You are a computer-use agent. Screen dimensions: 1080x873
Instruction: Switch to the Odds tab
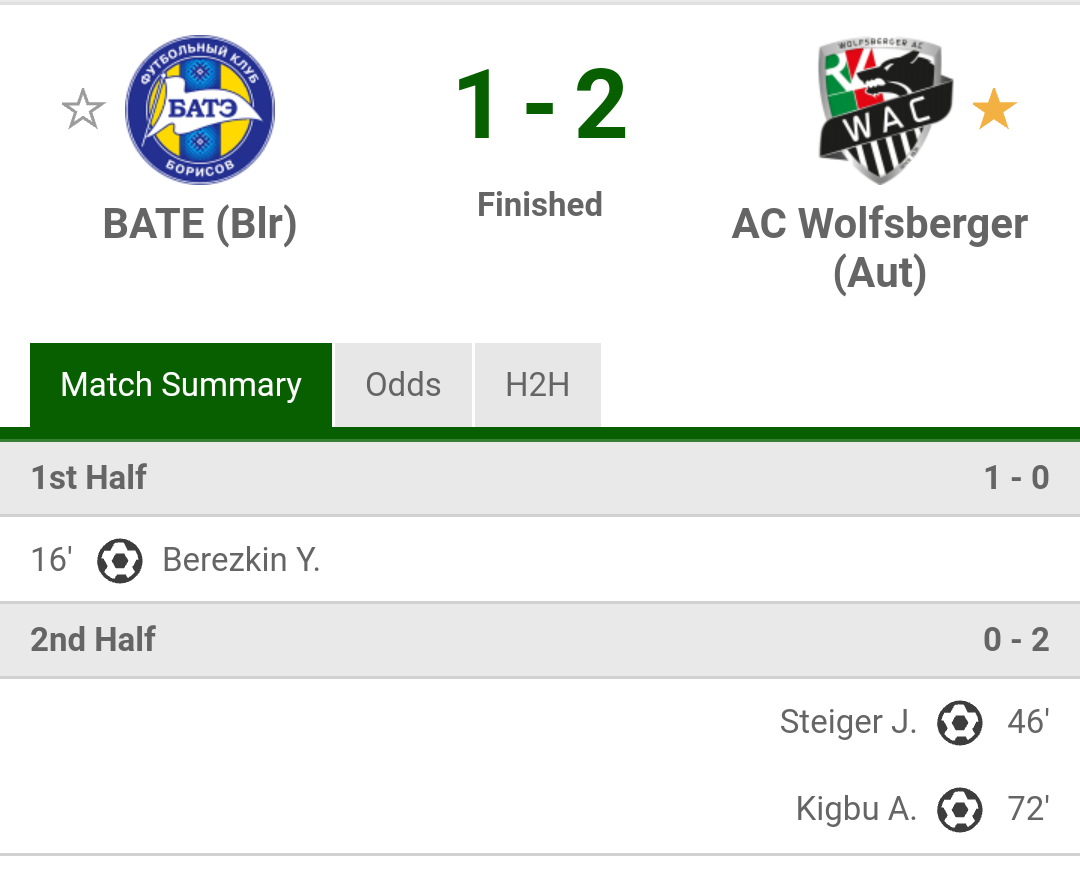pyautogui.click(x=403, y=384)
